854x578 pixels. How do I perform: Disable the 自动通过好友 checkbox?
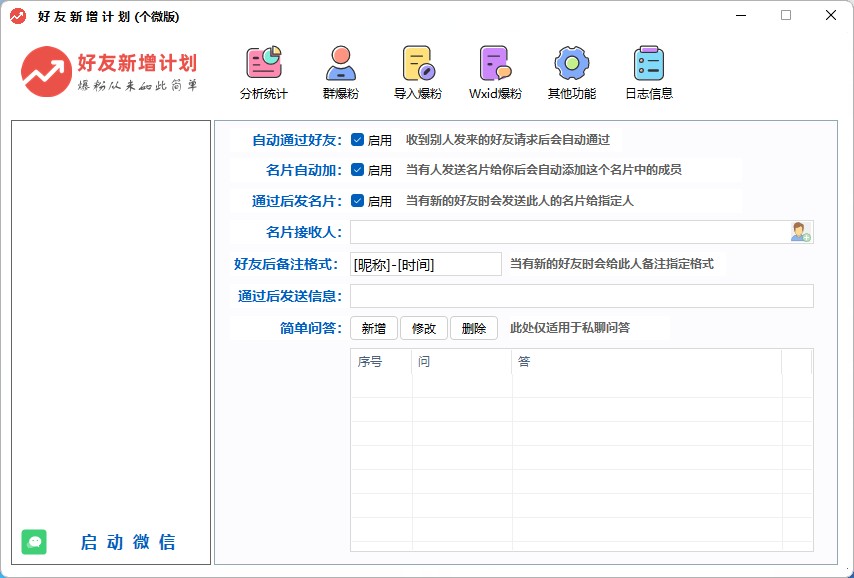point(357,140)
